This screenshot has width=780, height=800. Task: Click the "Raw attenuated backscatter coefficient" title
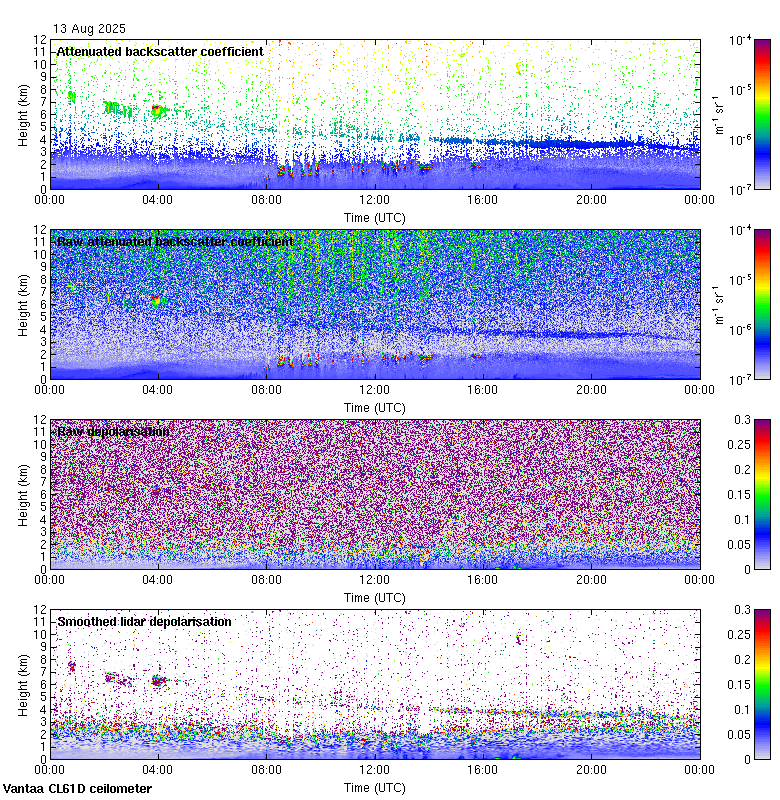coord(175,241)
